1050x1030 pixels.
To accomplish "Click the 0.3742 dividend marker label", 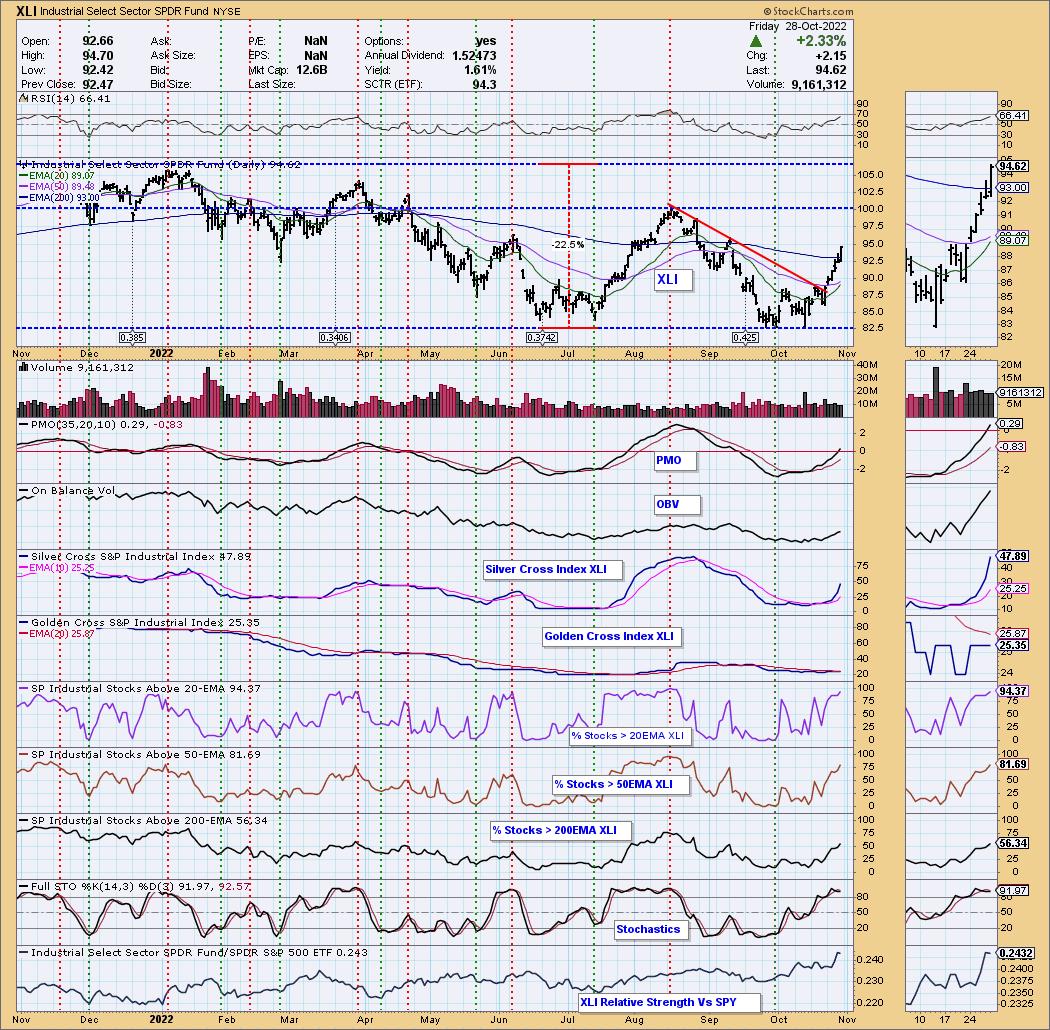I will pyautogui.click(x=542, y=337).
